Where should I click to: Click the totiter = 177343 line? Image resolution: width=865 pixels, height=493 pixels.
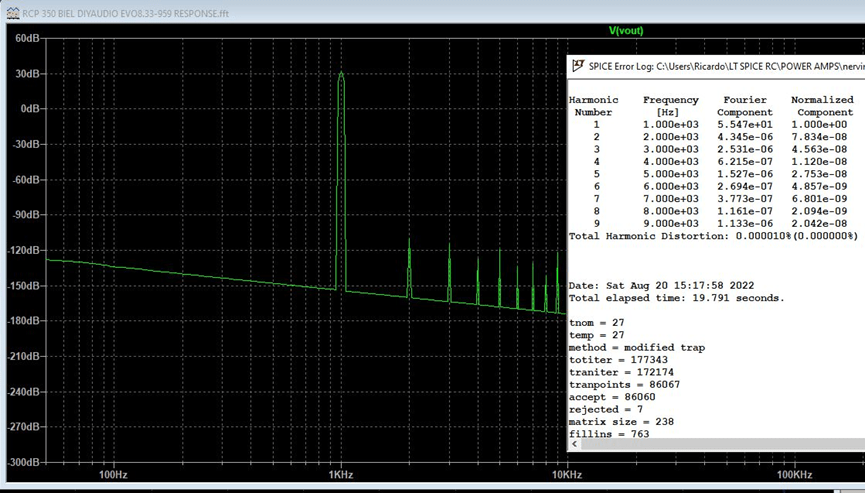point(618,360)
